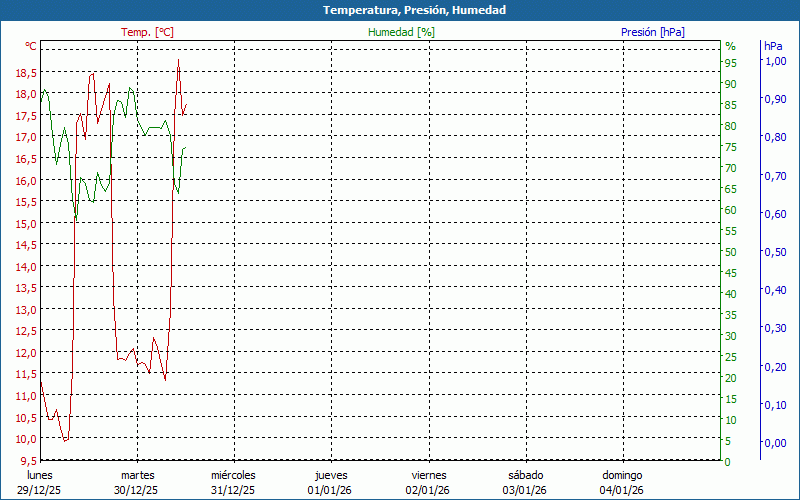Choose the jueves 01/01/26 date label
This screenshot has width=800, height=500.
[331, 483]
